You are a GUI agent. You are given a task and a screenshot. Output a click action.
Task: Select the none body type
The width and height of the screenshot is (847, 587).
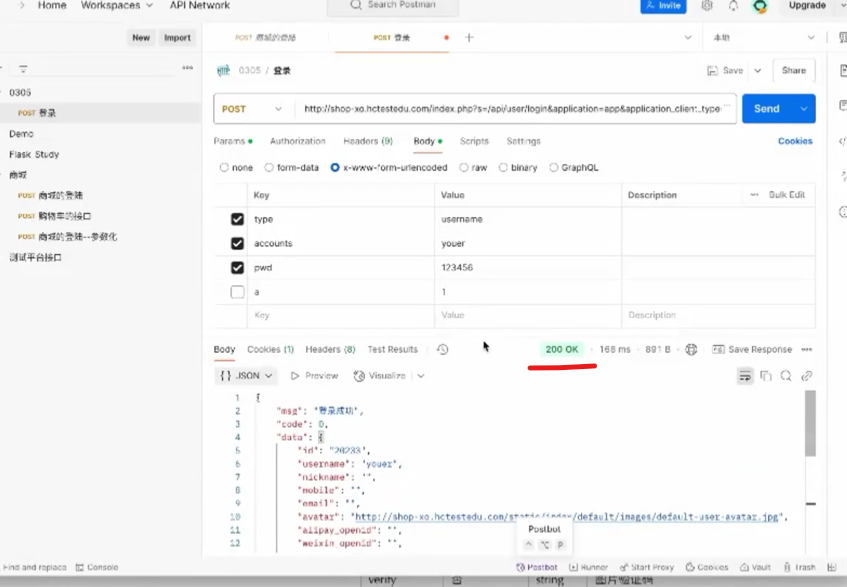[x=224, y=167]
